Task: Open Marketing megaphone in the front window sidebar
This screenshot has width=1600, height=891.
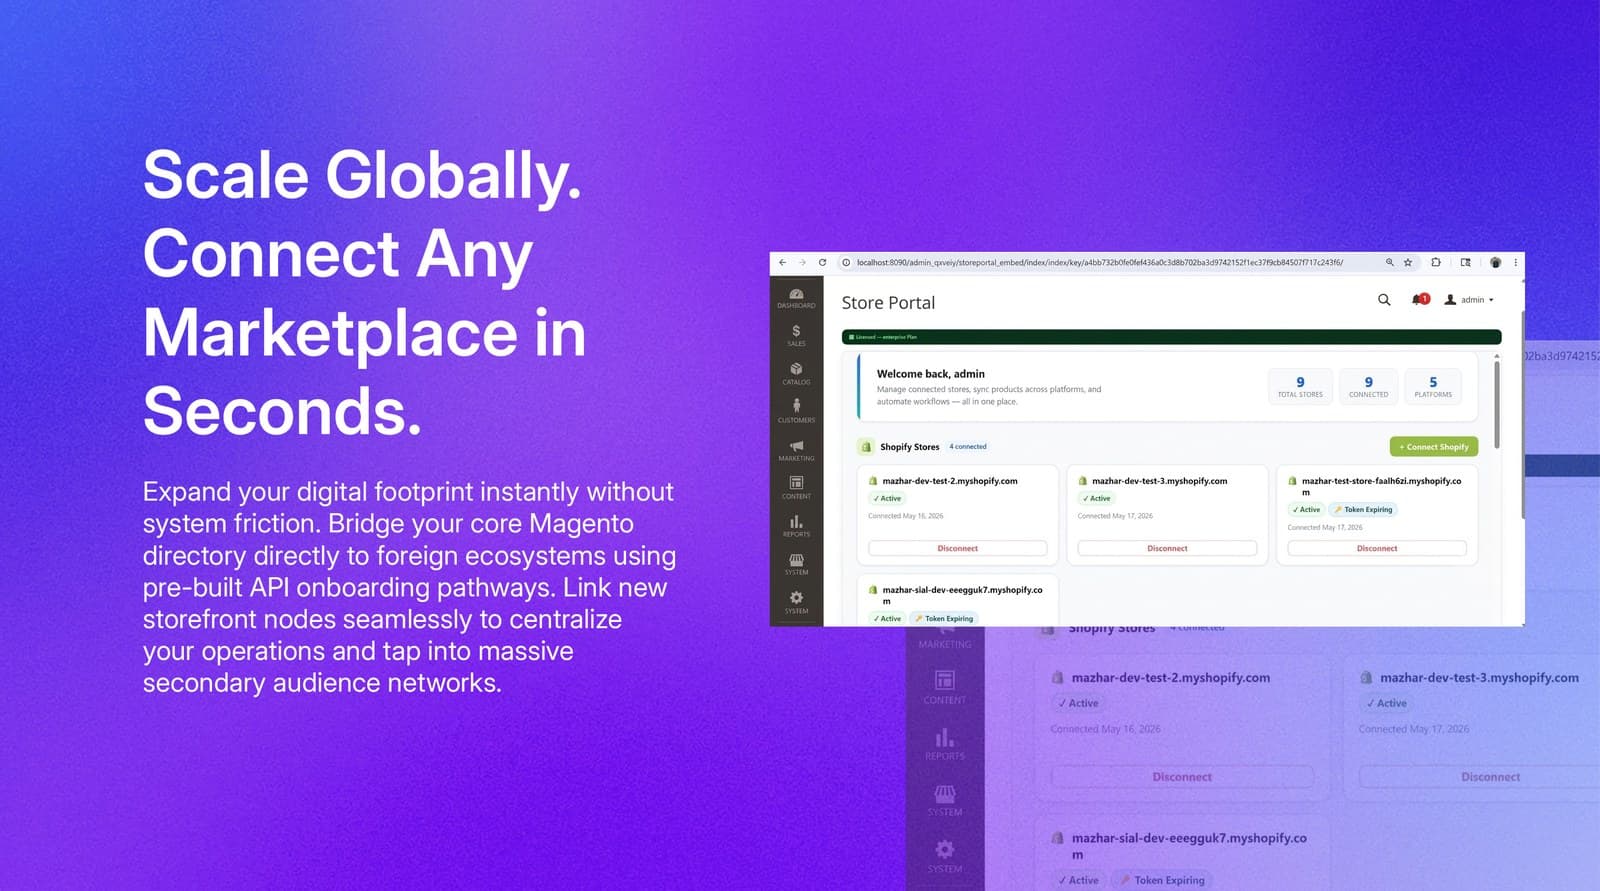Action: click(796, 450)
